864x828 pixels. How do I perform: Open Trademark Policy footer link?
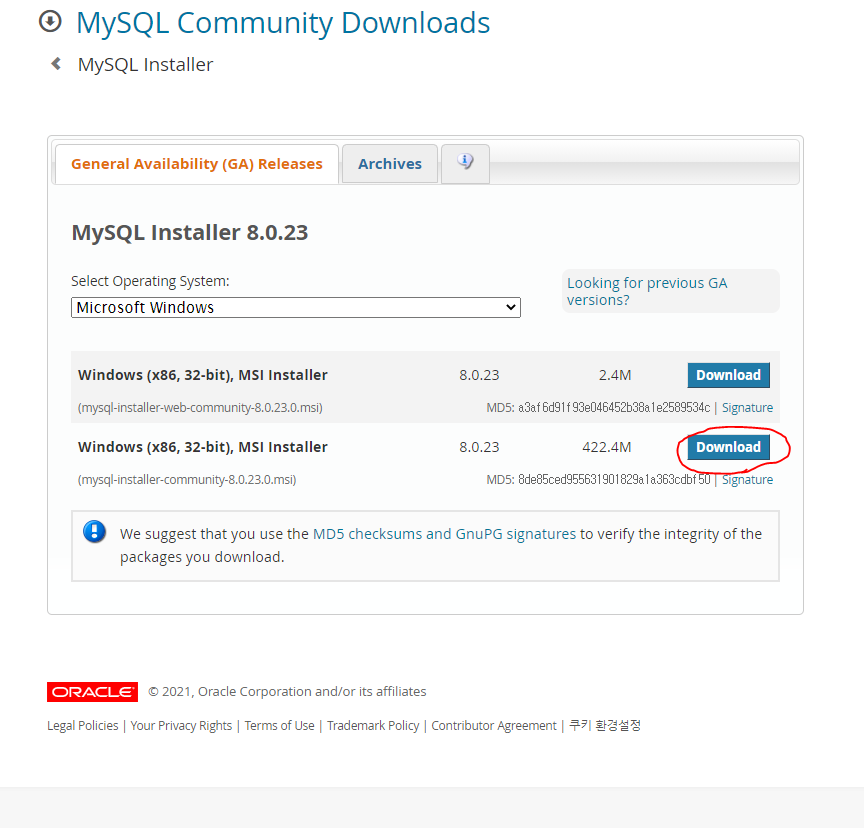373,726
